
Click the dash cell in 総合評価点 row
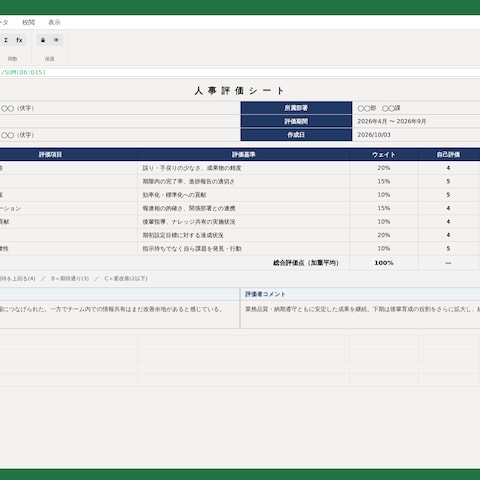448,263
